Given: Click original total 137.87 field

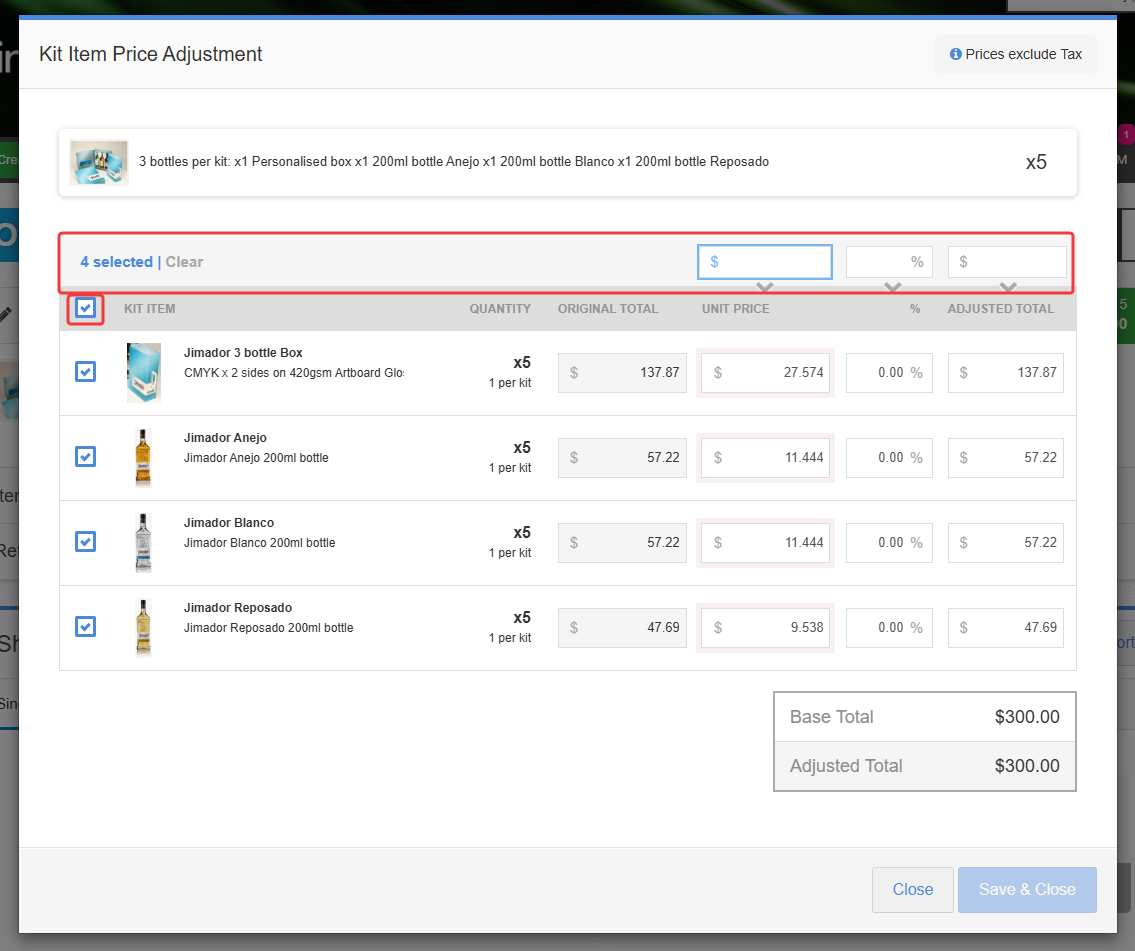Looking at the screenshot, I should 623,373.
